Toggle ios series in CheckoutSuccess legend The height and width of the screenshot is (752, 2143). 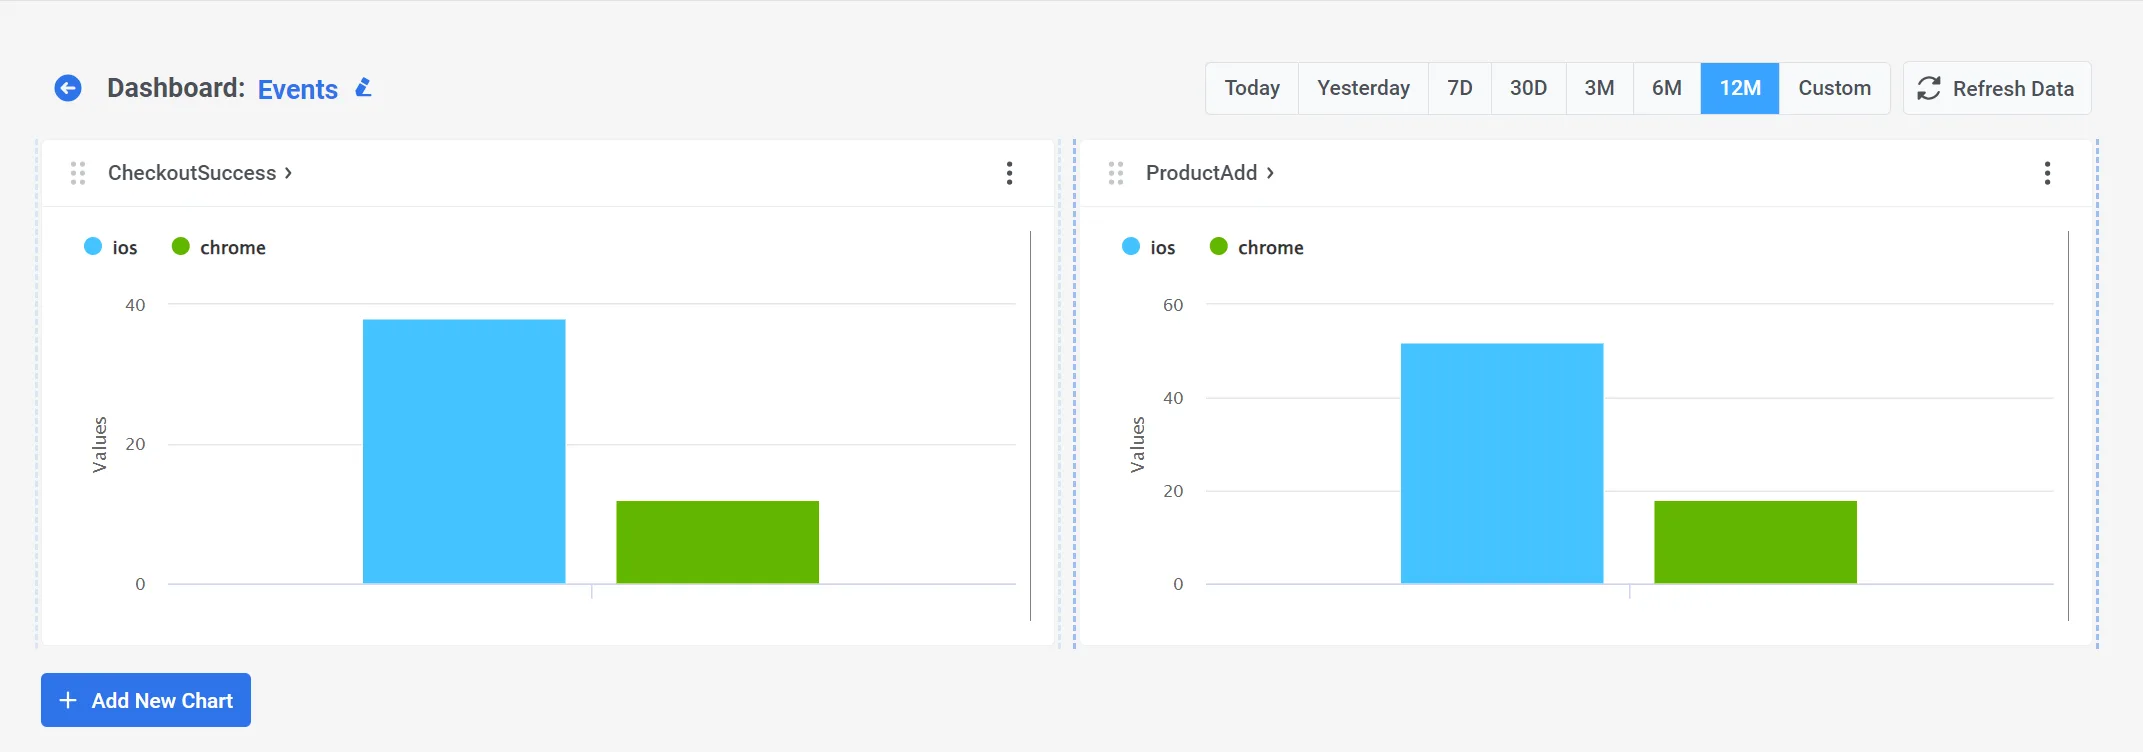(111, 247)
